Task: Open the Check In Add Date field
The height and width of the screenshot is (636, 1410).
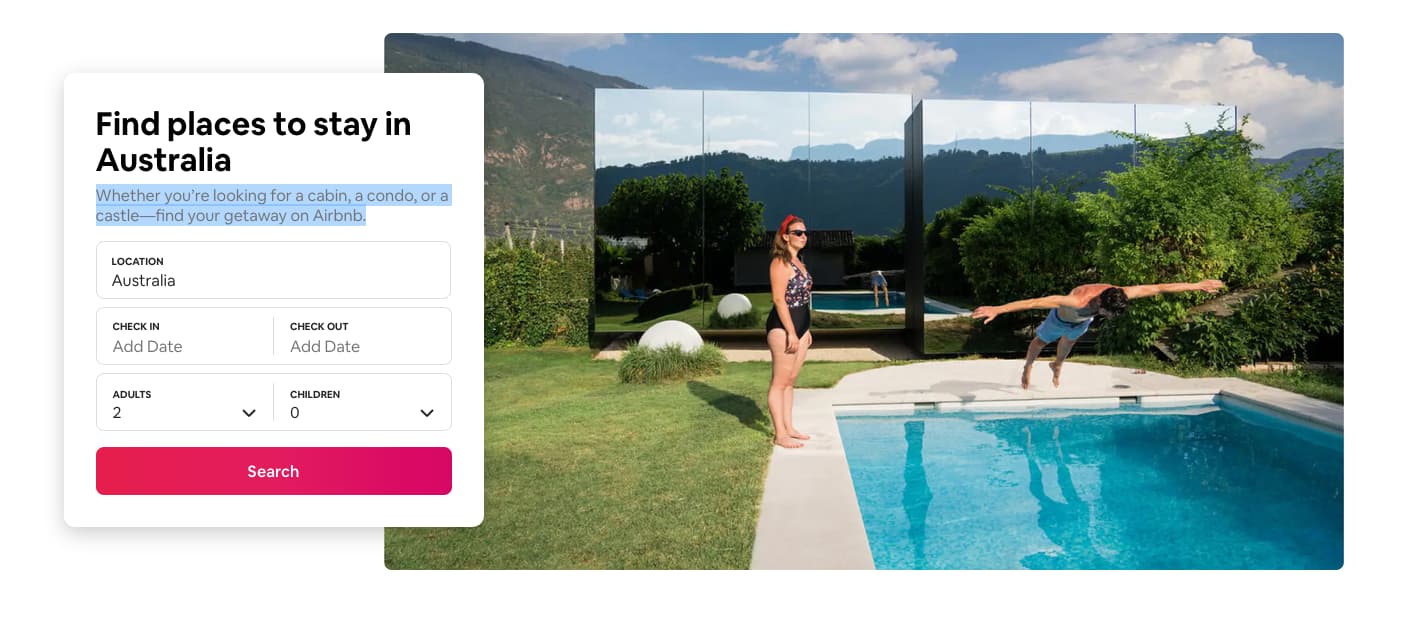Action: (185, 336)
